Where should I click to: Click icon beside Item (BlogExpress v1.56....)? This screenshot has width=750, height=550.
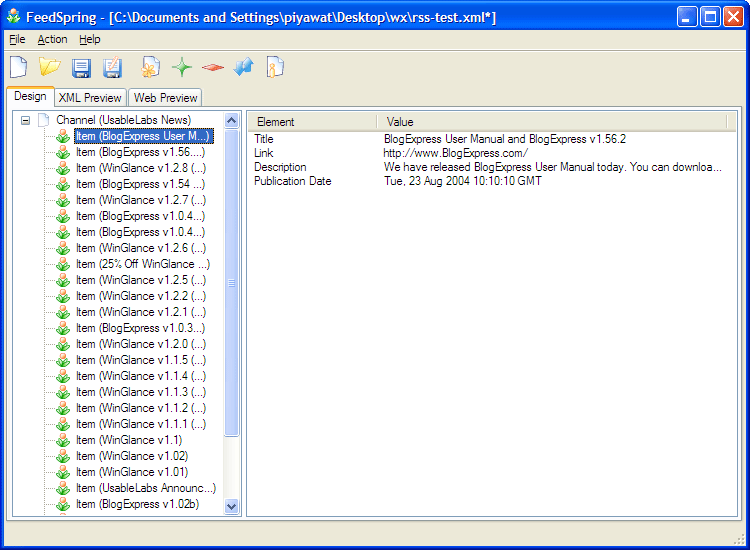pyautogui.click(x=63, y=152)
